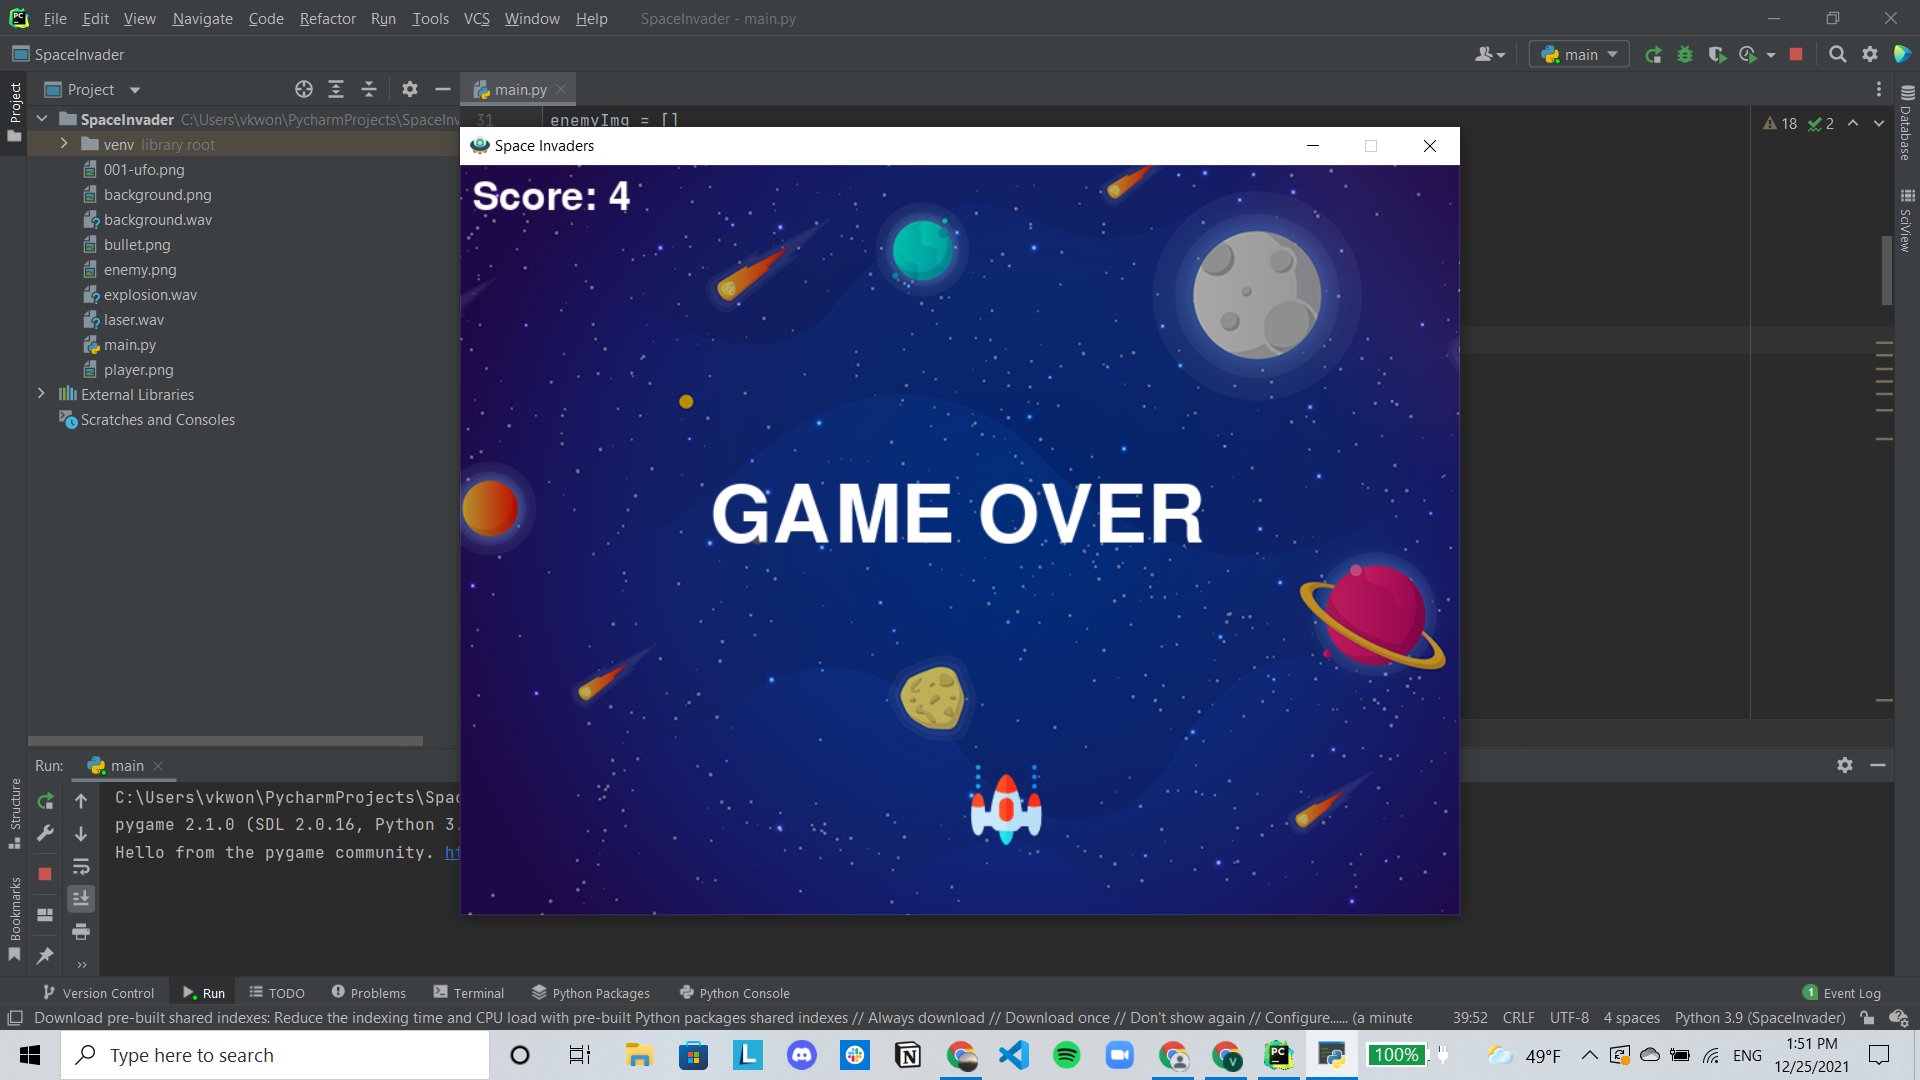Click Collapse All icon in Project panel
This screenshot has width=1920, height=1080.
point(369,89)
